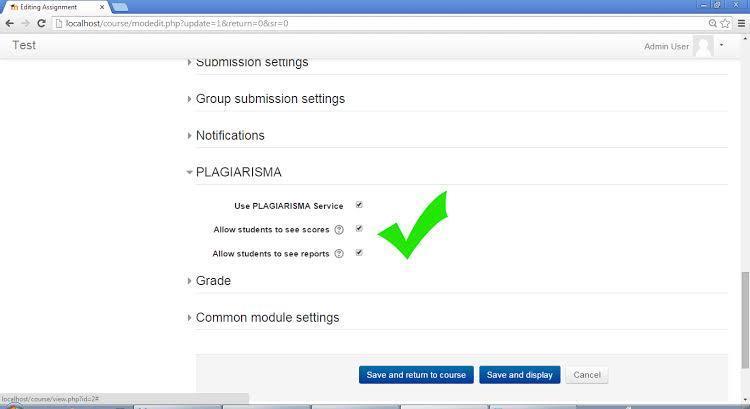750x409 pixels.
Task: Uncheck Allow students to see reports
Action: coord(359,253)
